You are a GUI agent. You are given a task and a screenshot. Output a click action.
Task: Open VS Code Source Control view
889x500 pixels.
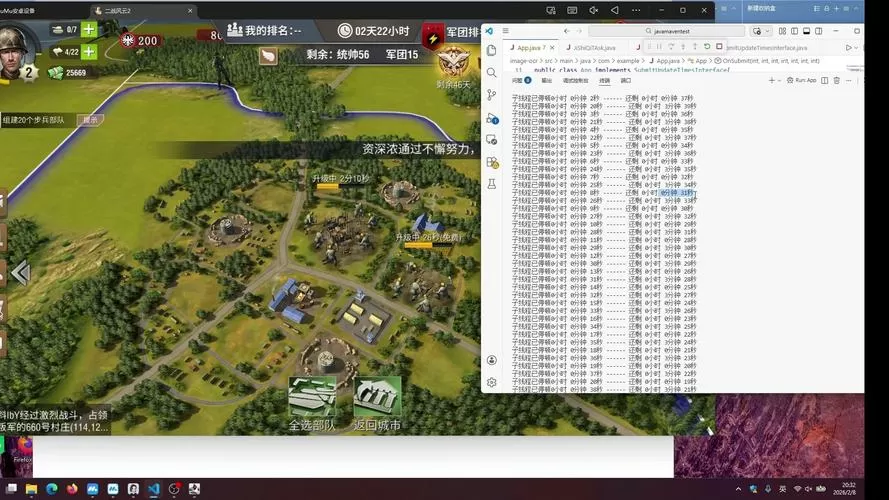coord(492,95)
